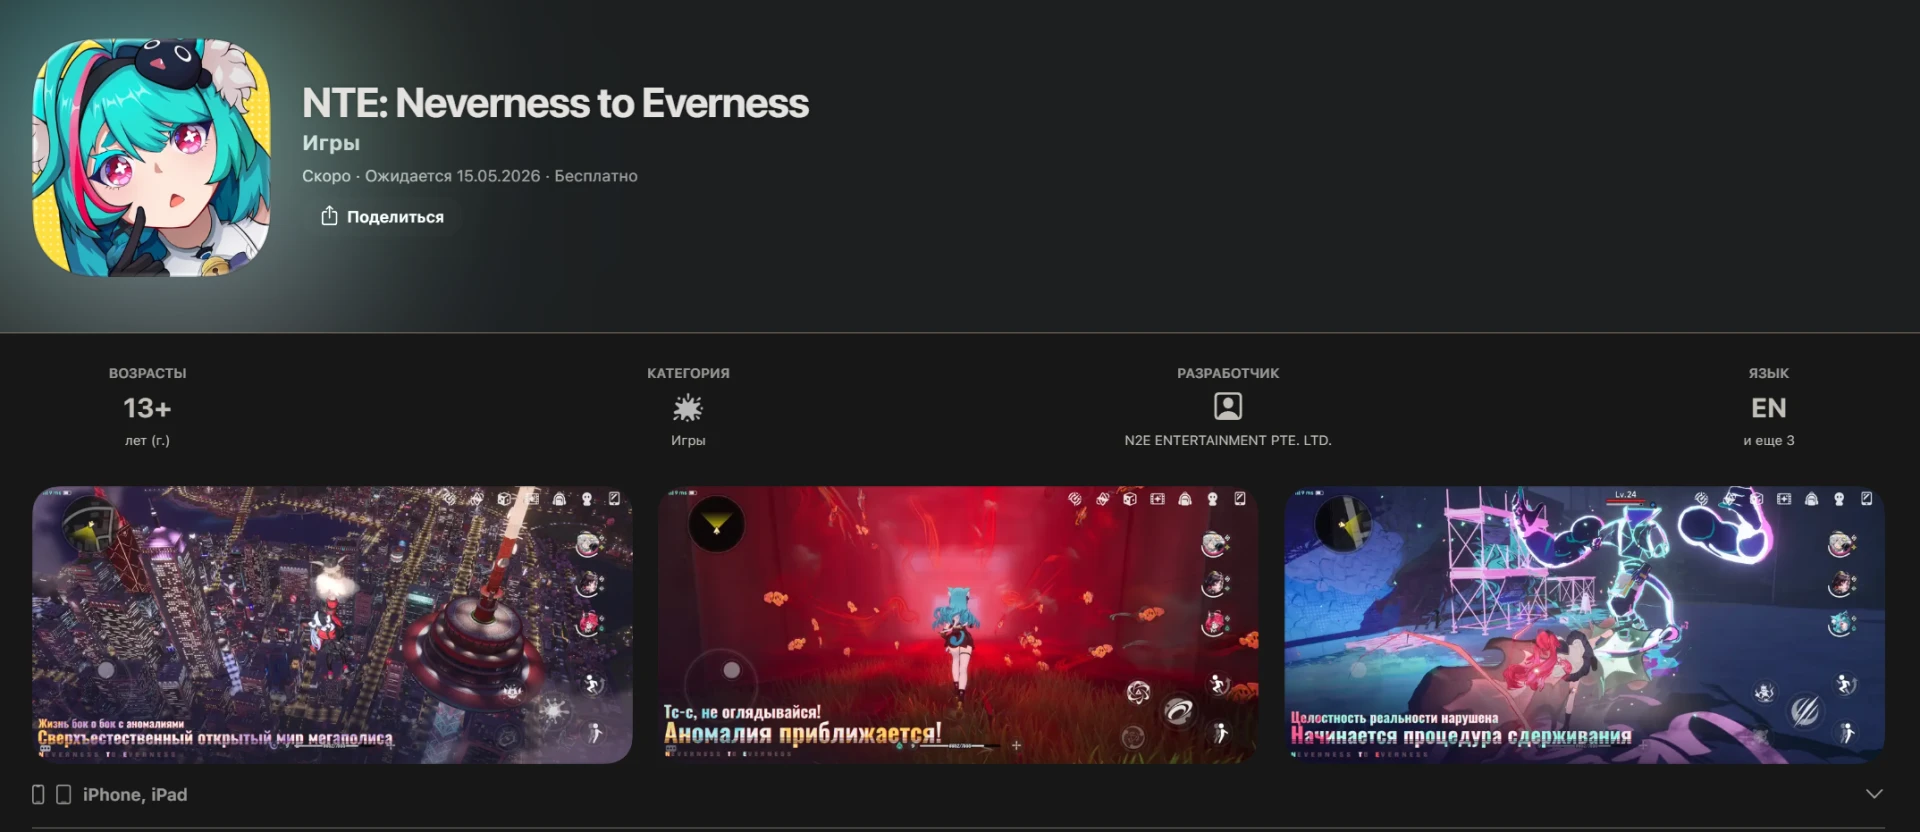Click the share arrow icon
This screenshot has height=832, width=1920.
[329, 216]
